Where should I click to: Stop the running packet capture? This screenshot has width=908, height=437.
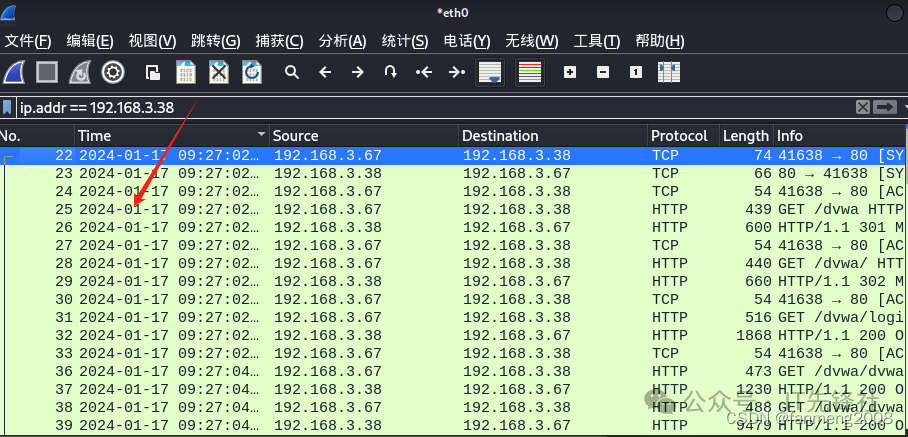tap(47, 72)
